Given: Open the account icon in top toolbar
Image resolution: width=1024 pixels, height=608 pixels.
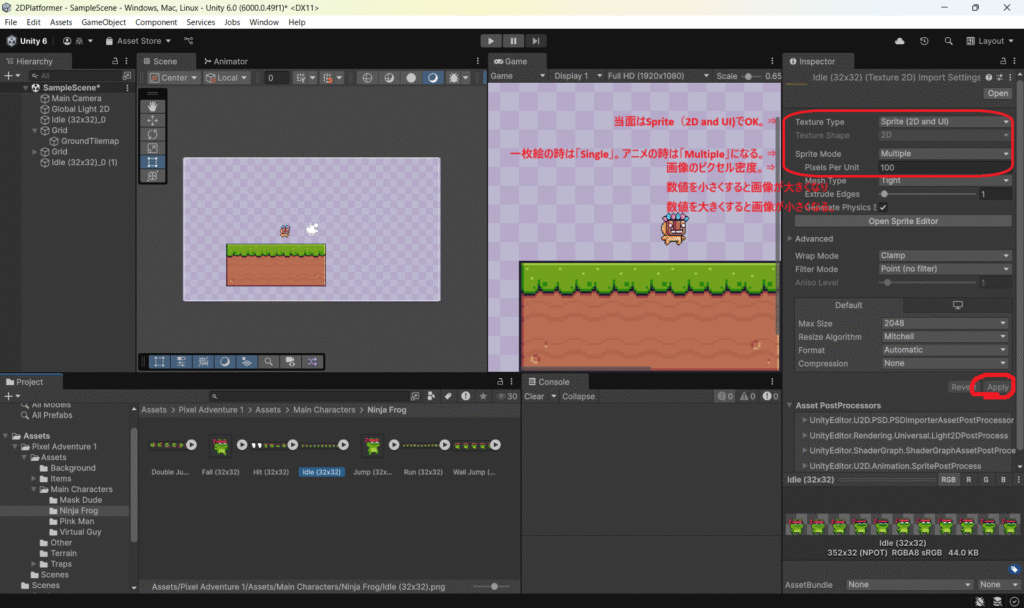Looking at the screenshot, I should pyautogui.click(x=67, y=40).
